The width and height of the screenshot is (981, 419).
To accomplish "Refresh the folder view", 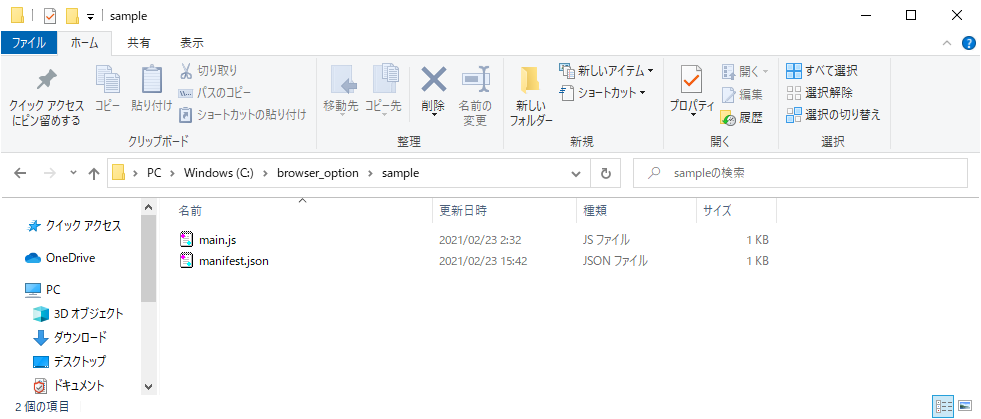I will point(605,174).
